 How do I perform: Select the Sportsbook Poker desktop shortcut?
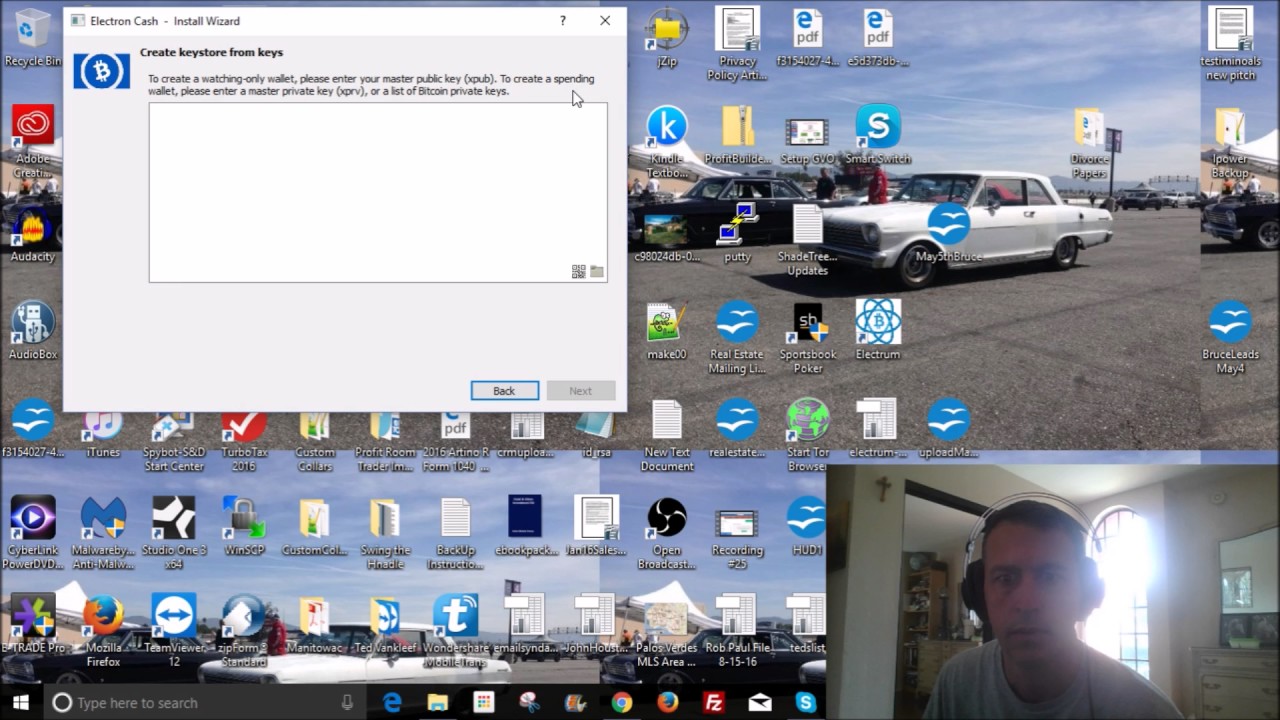807,338
